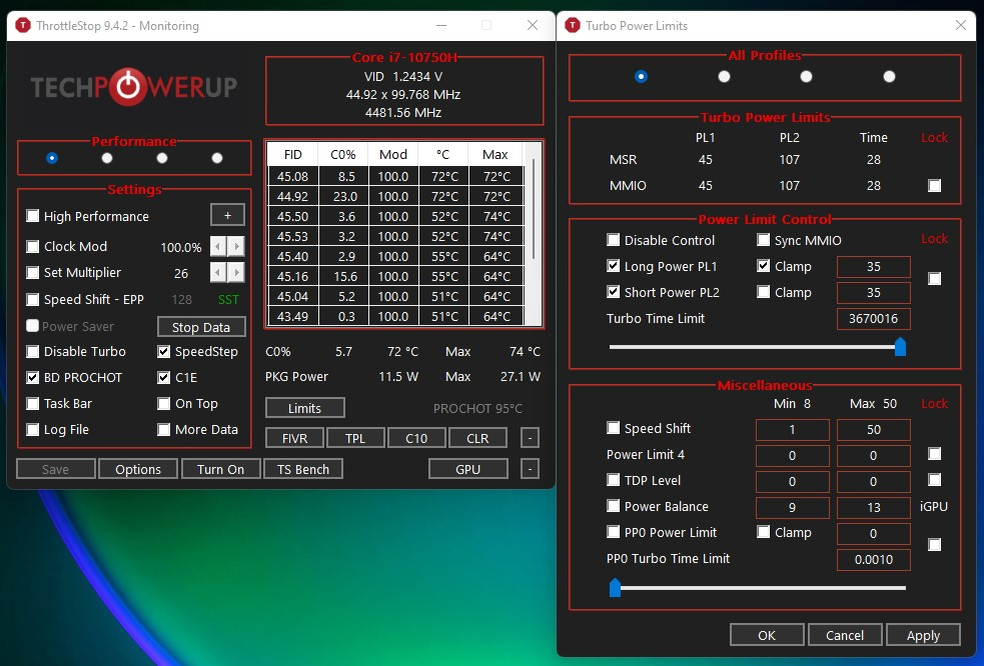The height and width of the screenshot is (666, 984).
Task: Open the C10 states window
Action: [416, 438]
